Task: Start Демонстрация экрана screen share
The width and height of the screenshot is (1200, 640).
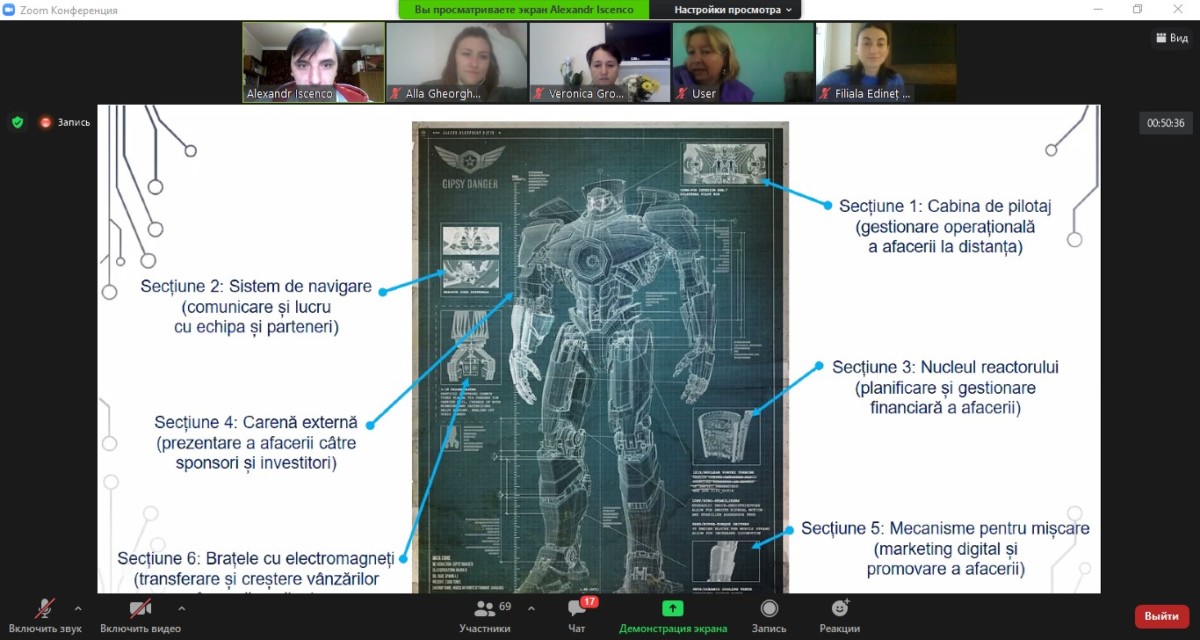Action: click(x=673, y=615)
